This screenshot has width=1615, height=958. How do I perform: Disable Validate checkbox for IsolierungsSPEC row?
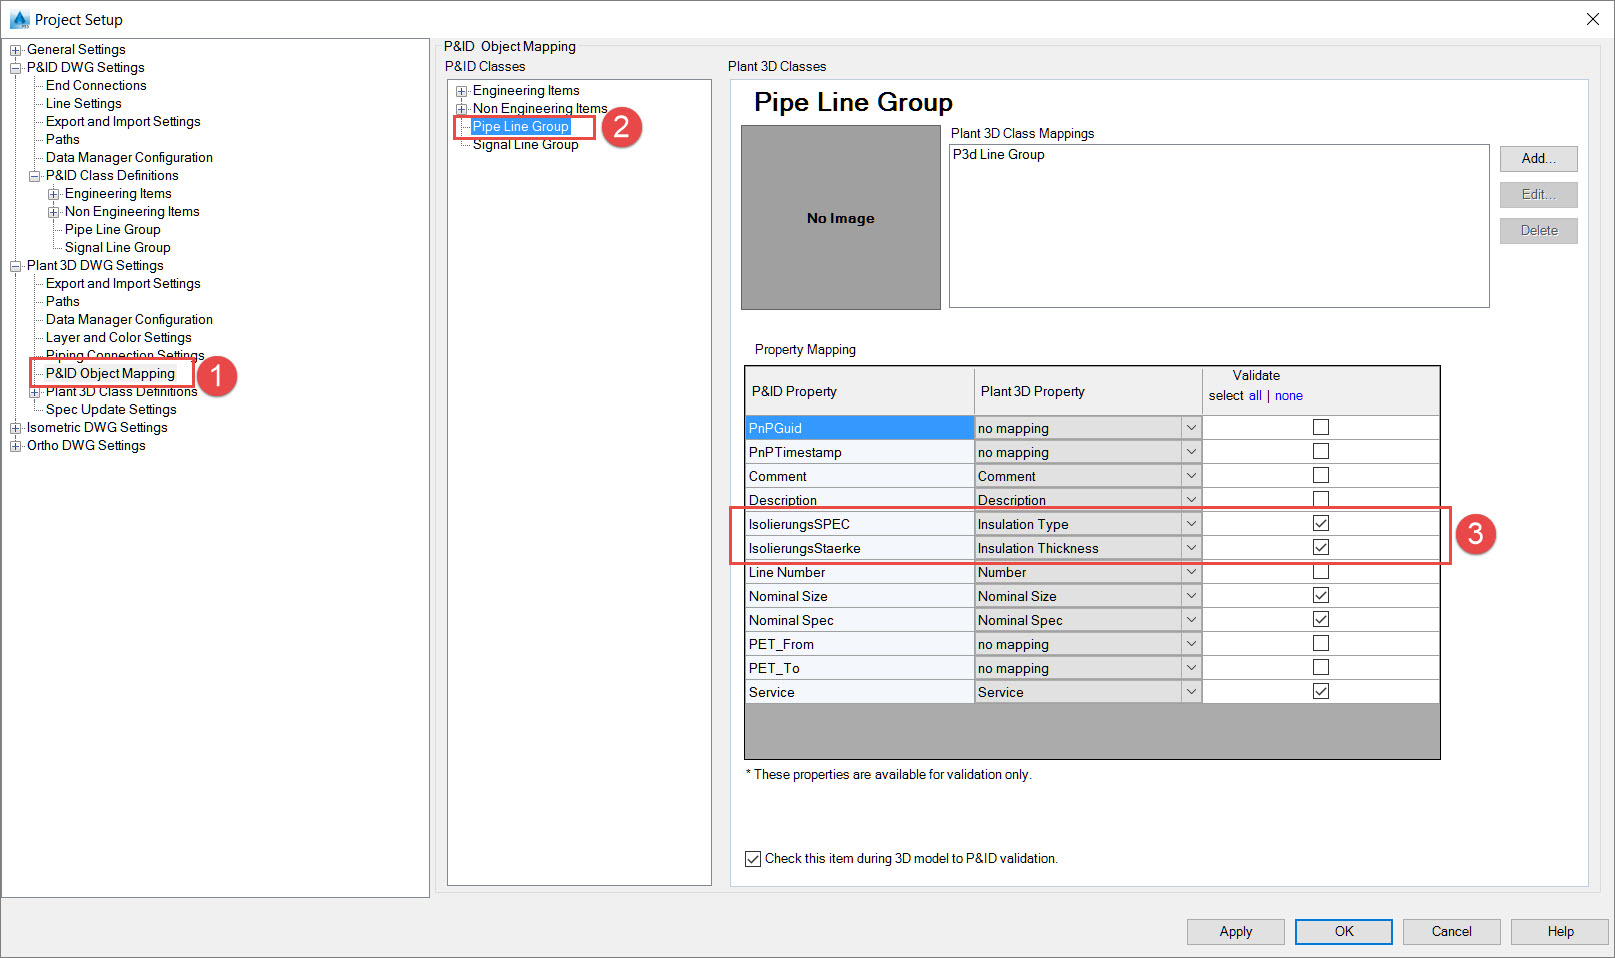(1321, 523)
